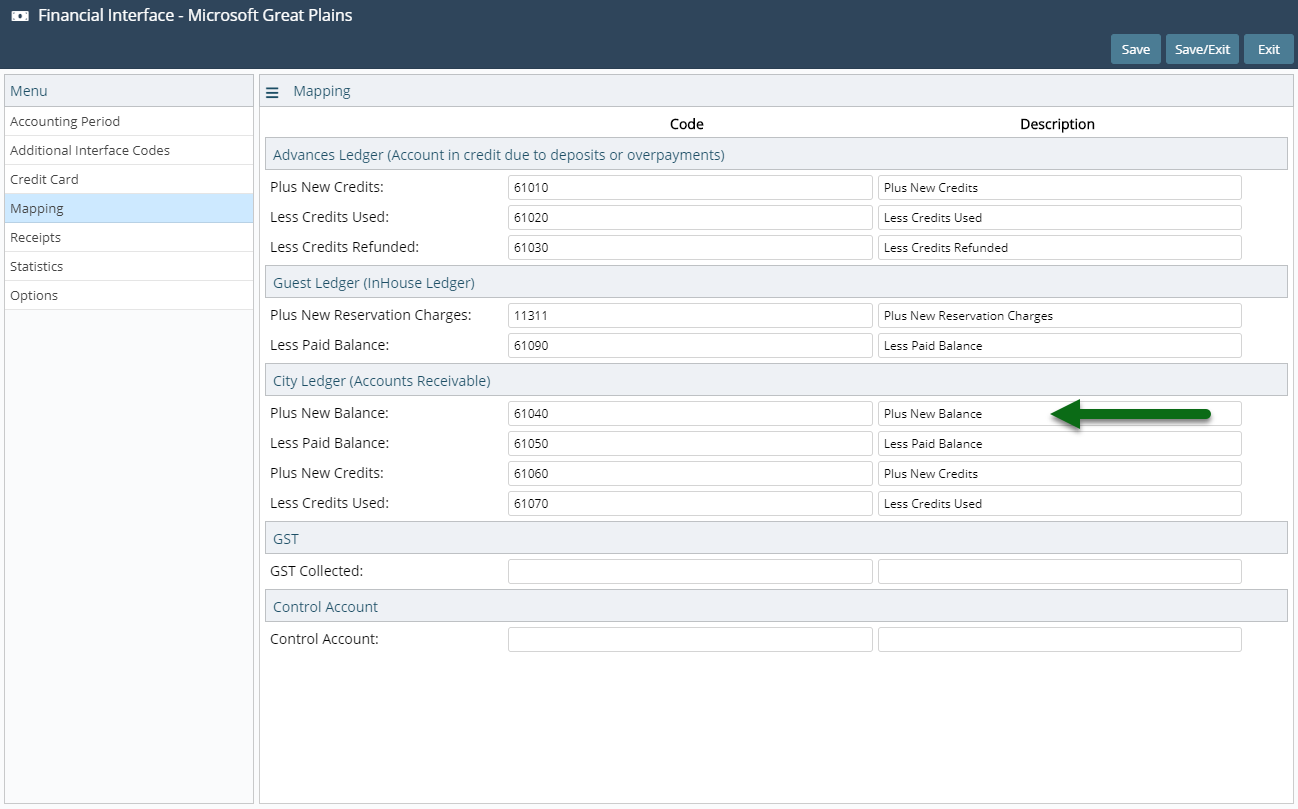The height and width of the screenshot is (809, 1298).
Task: Click Guest Ledger Less Paid Balance description
Action: pos(1060,345)
